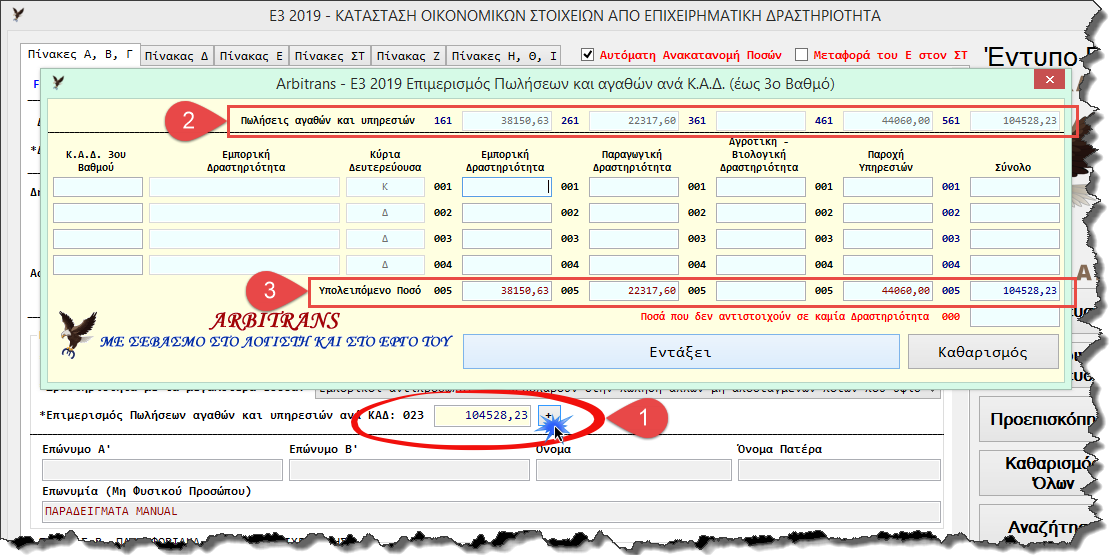This screenshot has height=555, width=1109.
Task: Click the Επωνυμία field showing ΠΑΡΑΔΕΙΓΜΑΤΑ MANUAL
Action: (492, 511)
